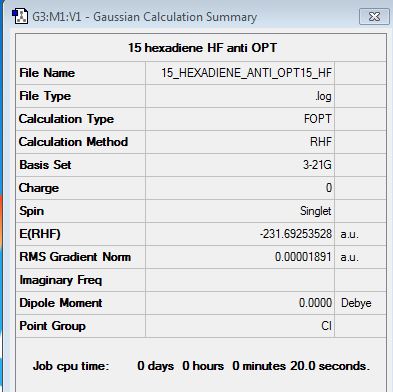Click the 'File Name' row label
This screenshot has width=393, height=392.
pyautogui.click(x=47, y=73)
